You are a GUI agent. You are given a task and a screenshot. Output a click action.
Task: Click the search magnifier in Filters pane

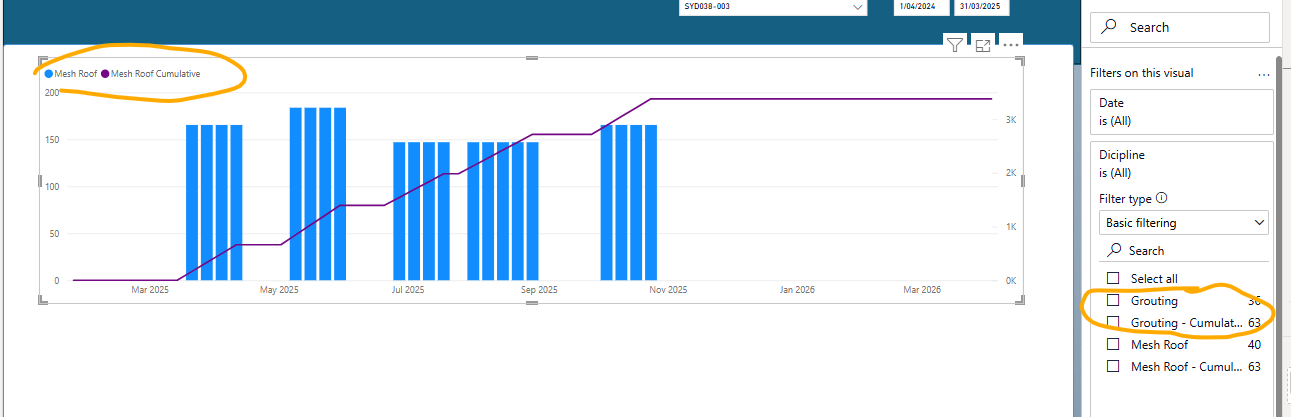coord(1109,27)
